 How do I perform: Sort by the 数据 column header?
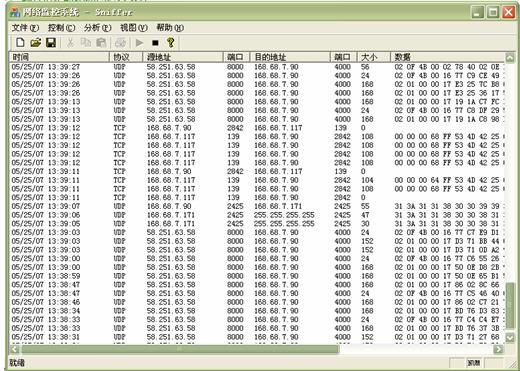[448, 57]
